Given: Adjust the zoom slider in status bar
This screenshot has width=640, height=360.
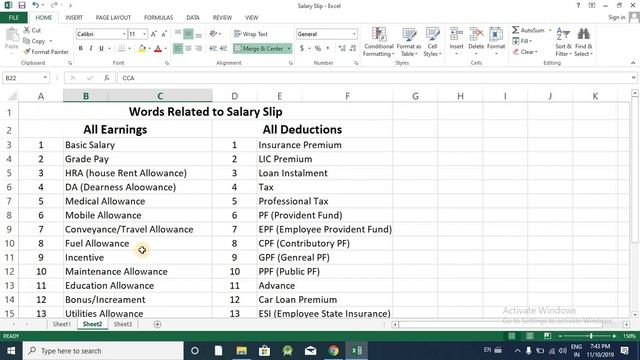Looking at the screenshot, I should [591, 336].
